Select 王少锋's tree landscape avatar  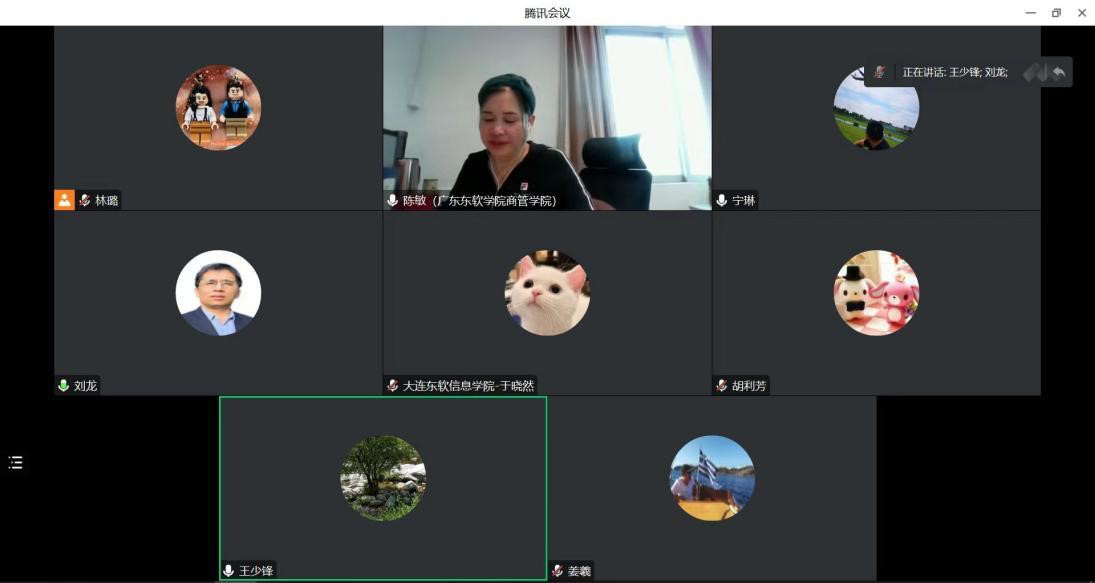click(x=383, y=478)
